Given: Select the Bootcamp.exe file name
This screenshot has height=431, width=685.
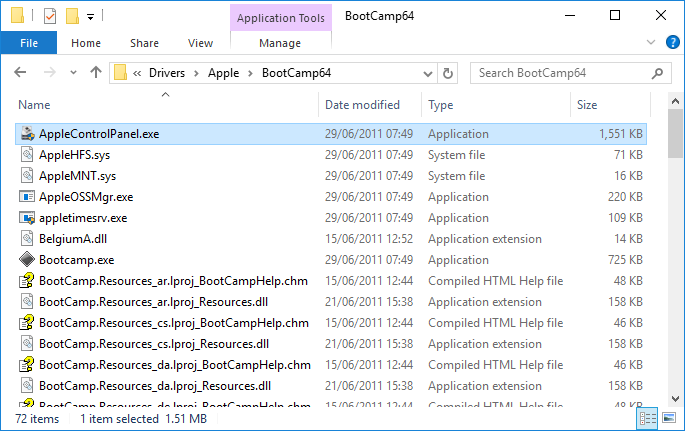Looking at the screenshot, I should coord(76,260).
